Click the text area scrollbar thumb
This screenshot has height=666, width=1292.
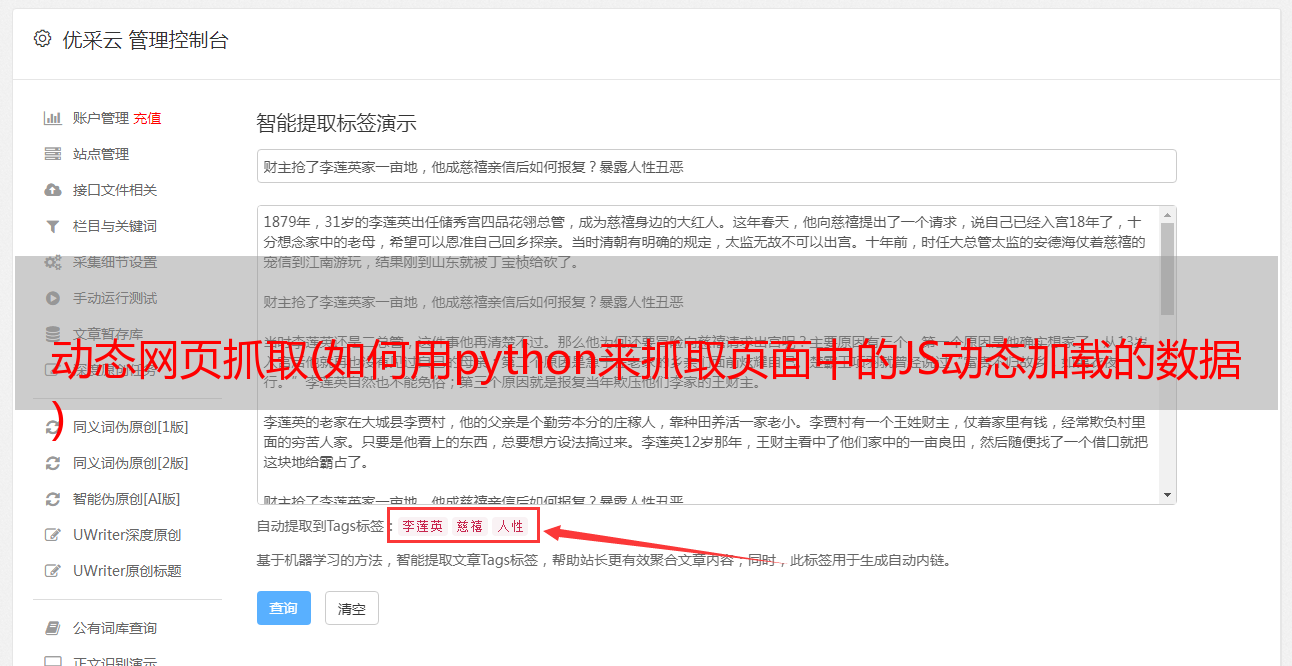1167,270
